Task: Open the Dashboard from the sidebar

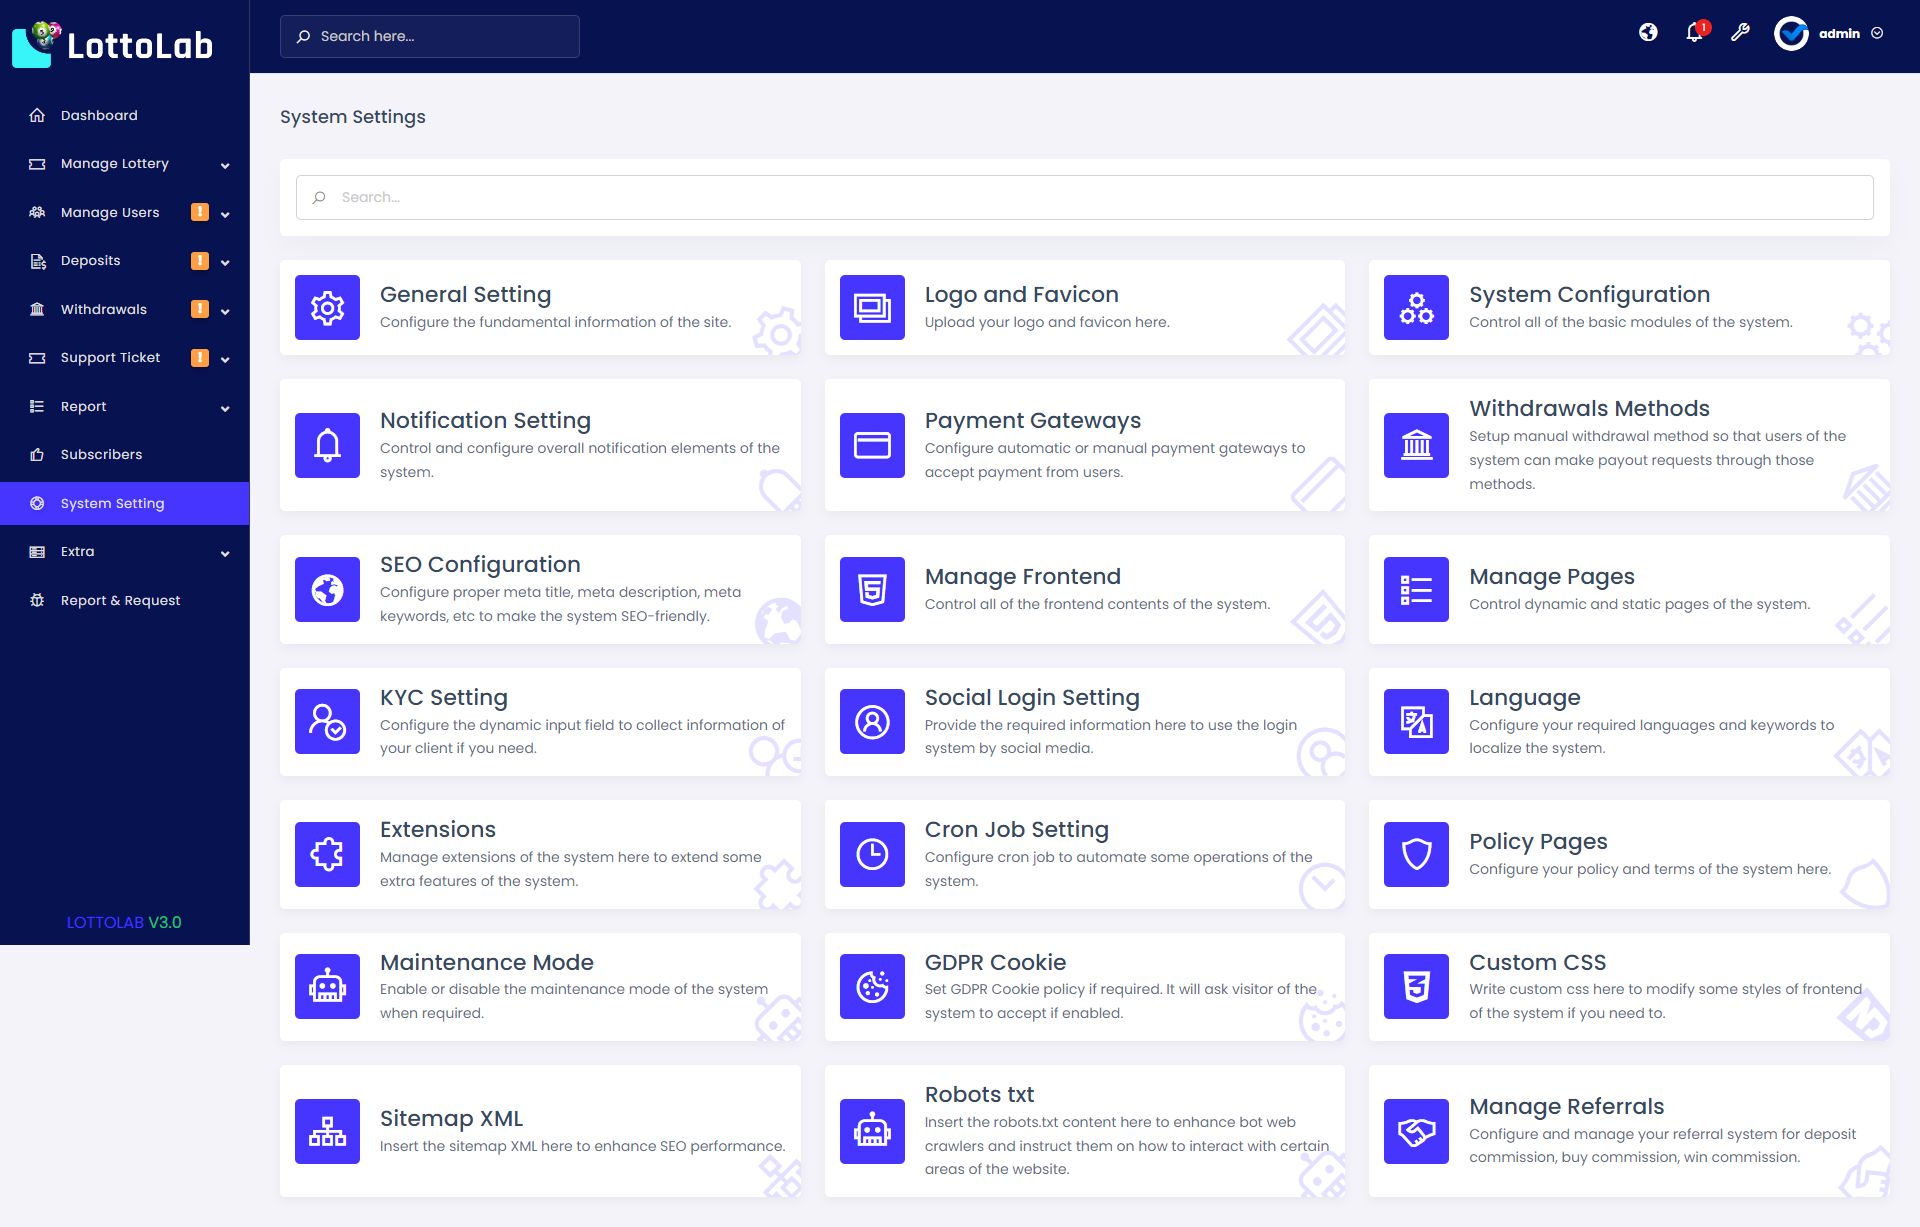Action: pos(98,115)
